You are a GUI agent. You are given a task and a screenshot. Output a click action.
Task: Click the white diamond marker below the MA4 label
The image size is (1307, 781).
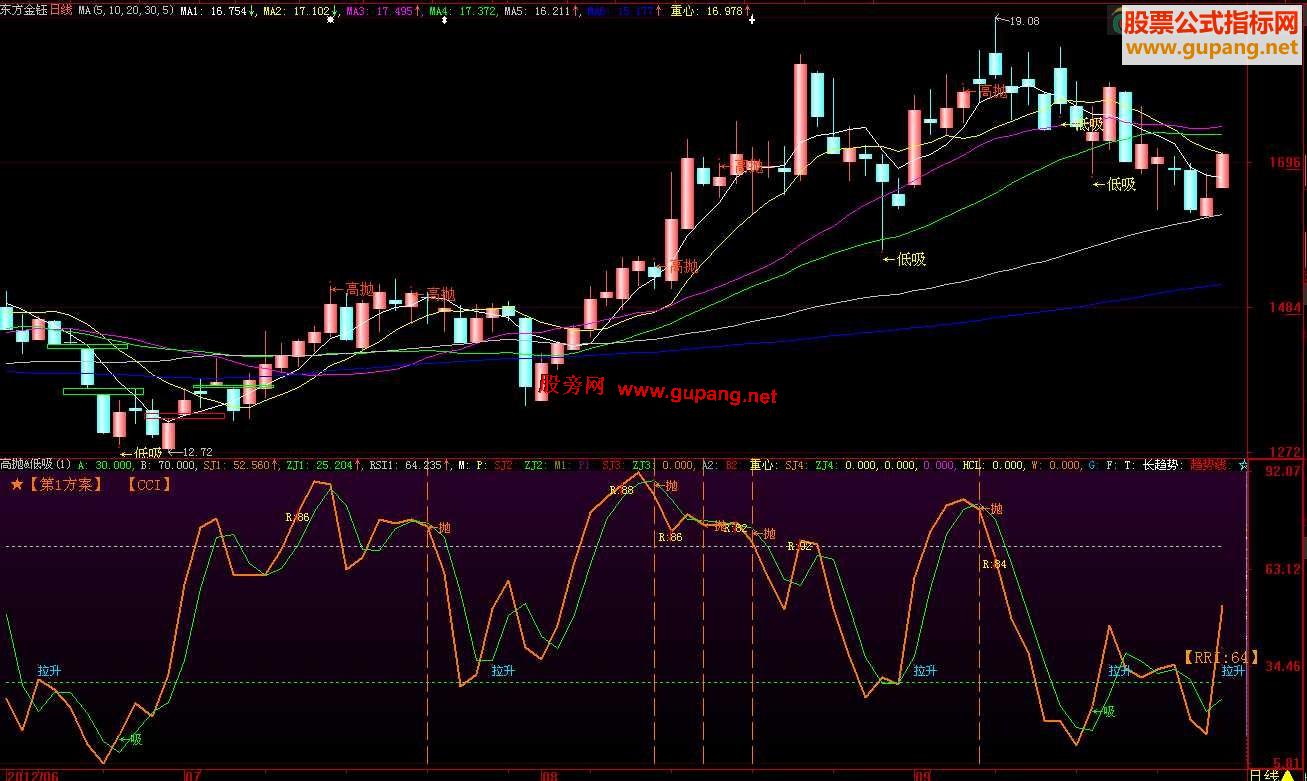444,21
